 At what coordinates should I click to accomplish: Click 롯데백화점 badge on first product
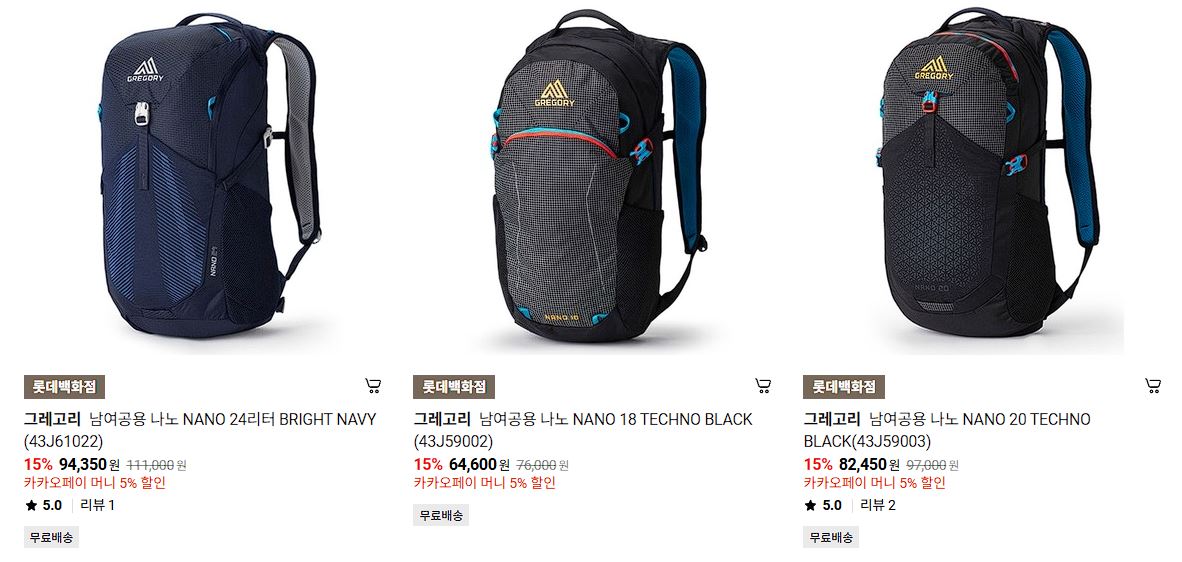[64, 387]
